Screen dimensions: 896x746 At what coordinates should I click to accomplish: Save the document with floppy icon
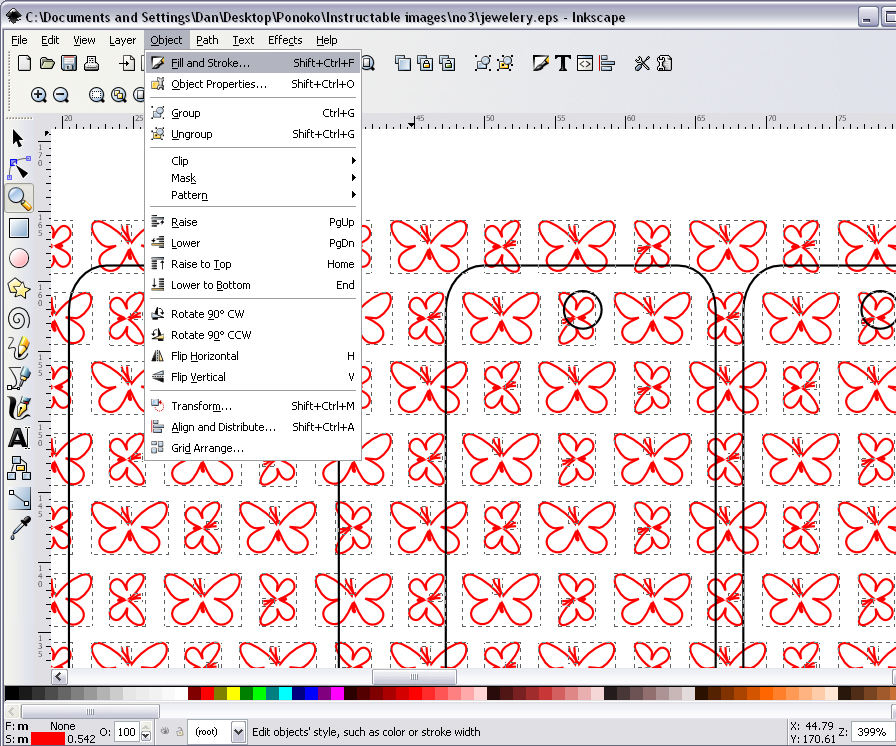[x=69, y=63]
